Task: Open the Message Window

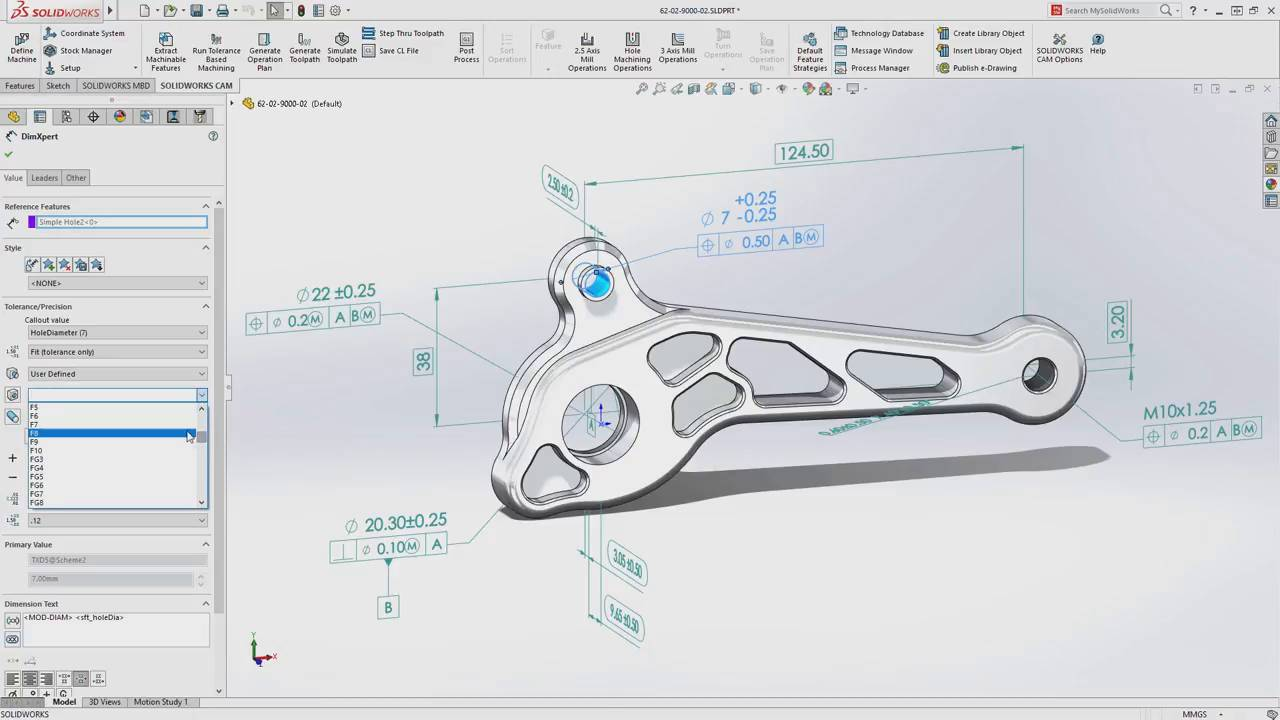Action: (x=873, y=50)
